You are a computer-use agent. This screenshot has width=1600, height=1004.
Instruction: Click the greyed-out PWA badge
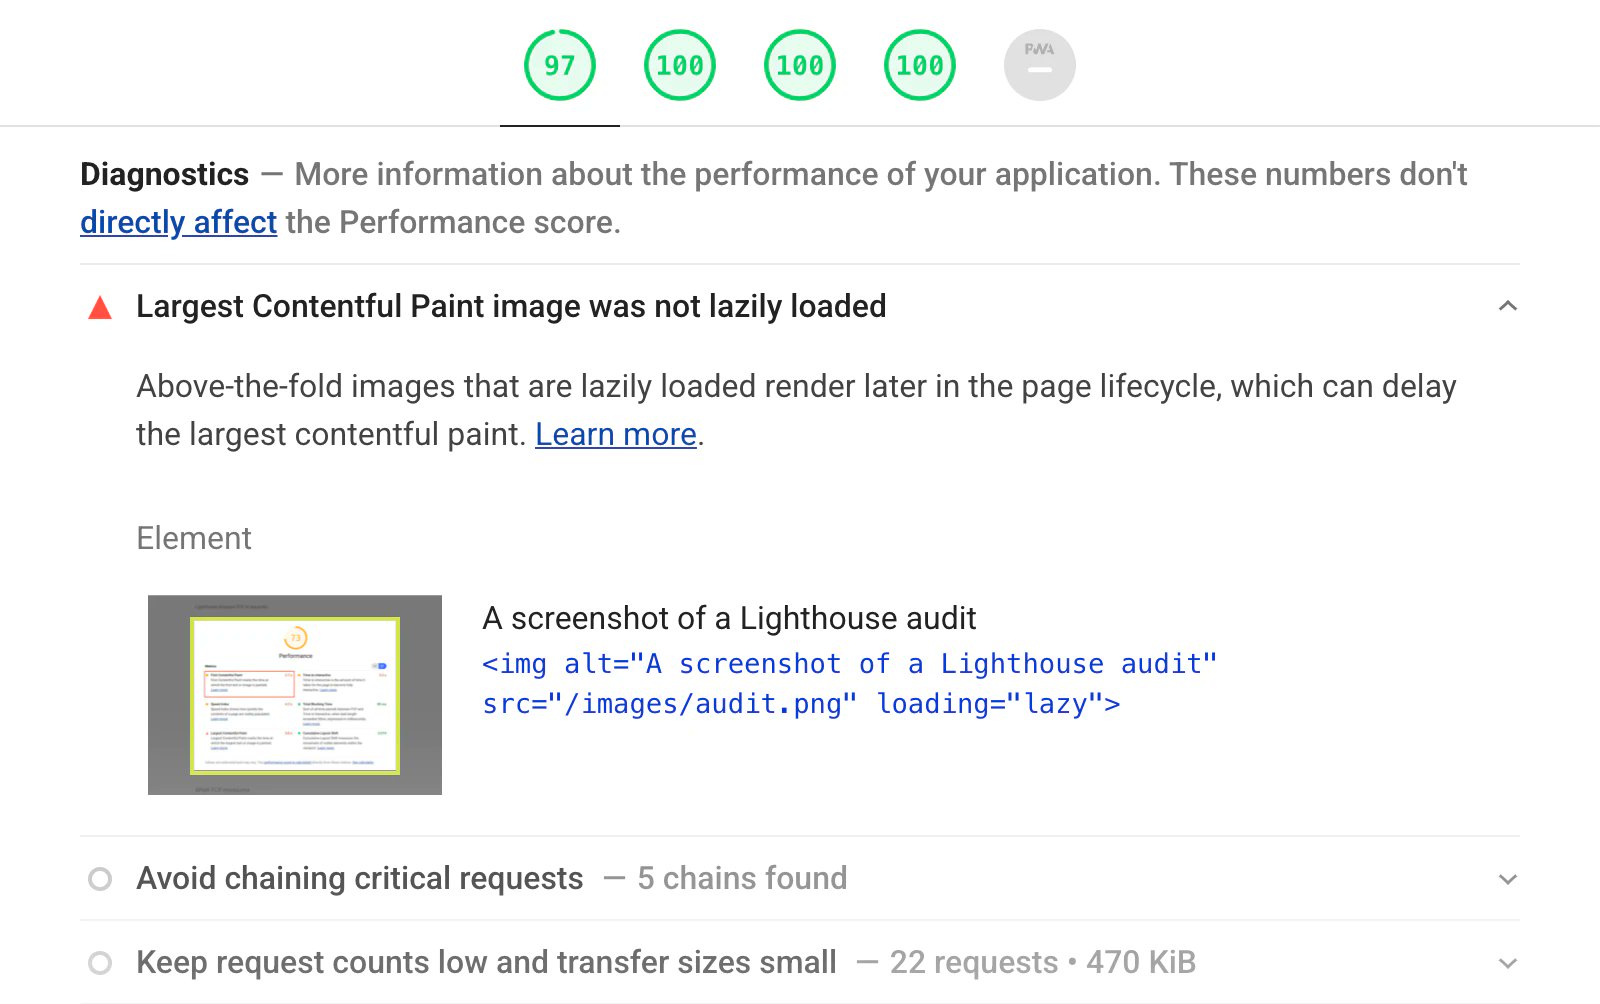tap(1040, 64)
